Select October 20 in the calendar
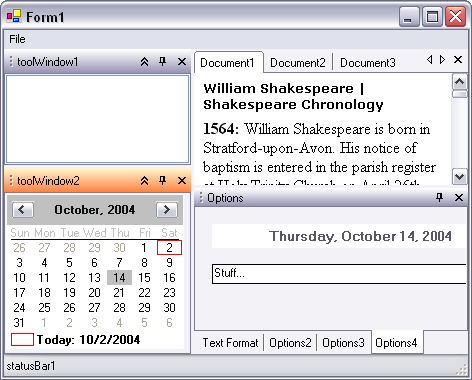 94,293
